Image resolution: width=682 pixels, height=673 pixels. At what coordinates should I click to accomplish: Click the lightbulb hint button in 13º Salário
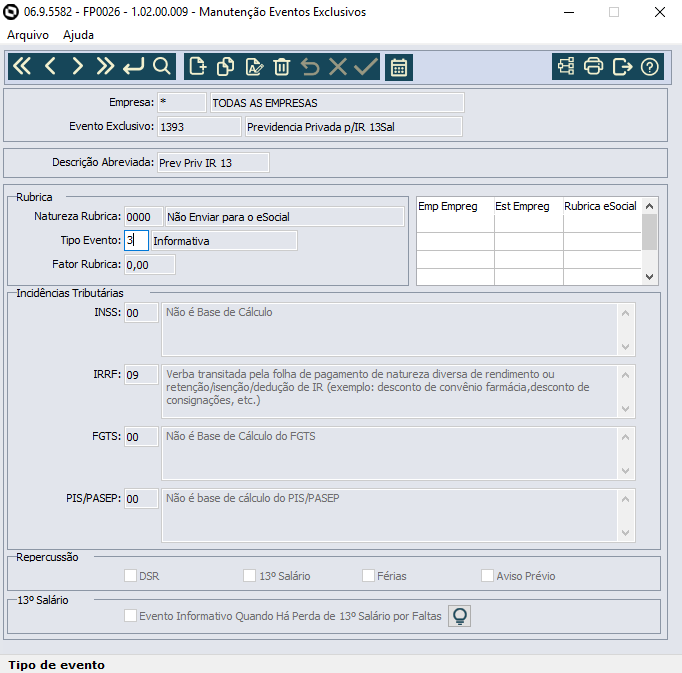point(460,616)
